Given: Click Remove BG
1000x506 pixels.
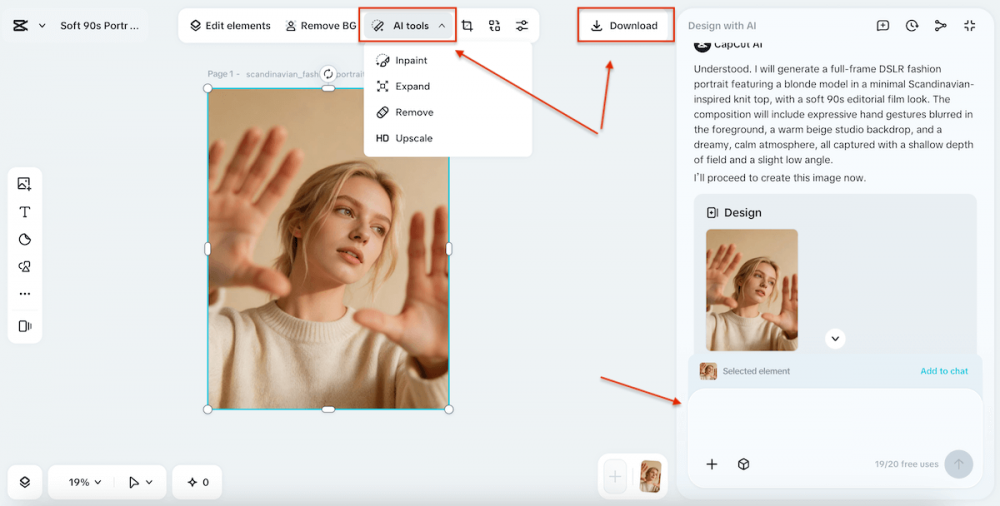Looking at the screenshot, I should click(x=321, y=26).
